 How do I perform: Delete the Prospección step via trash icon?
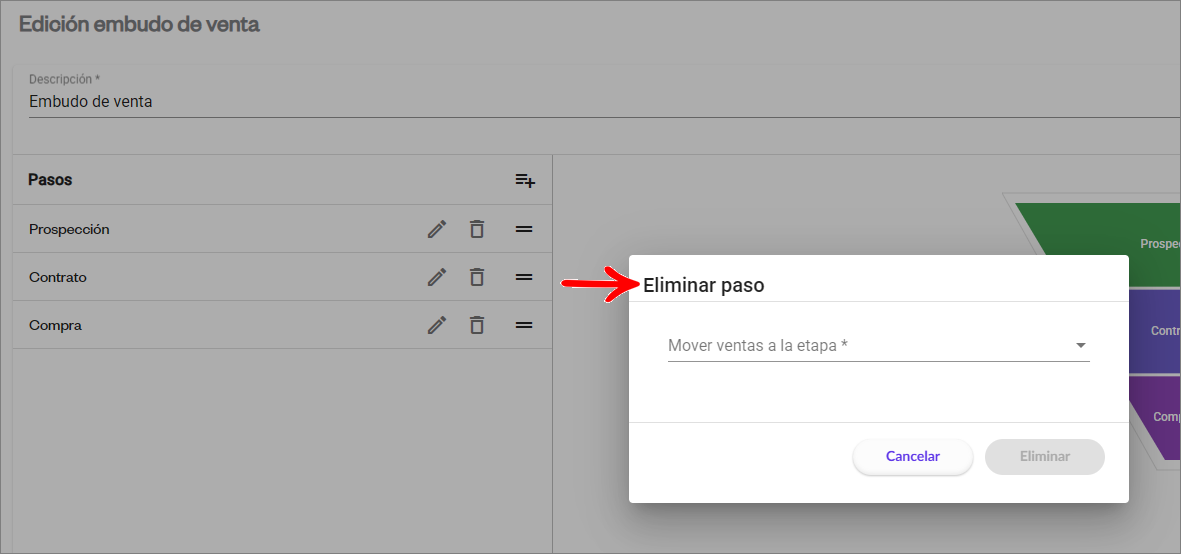point(477,229)
